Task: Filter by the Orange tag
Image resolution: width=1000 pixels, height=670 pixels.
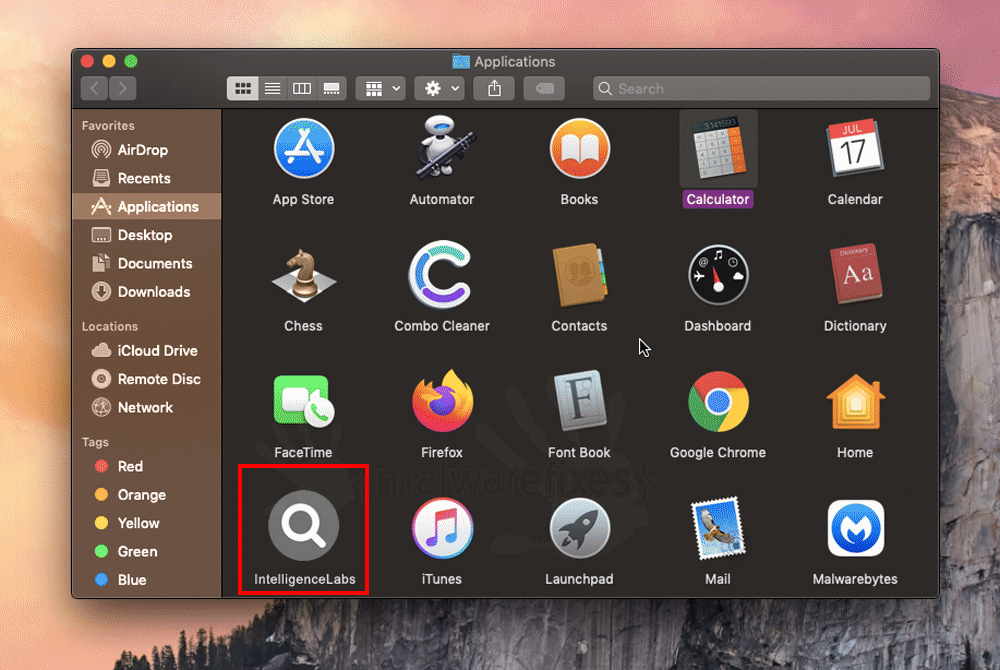Action: pyautogui.click(x=147, y=495)
